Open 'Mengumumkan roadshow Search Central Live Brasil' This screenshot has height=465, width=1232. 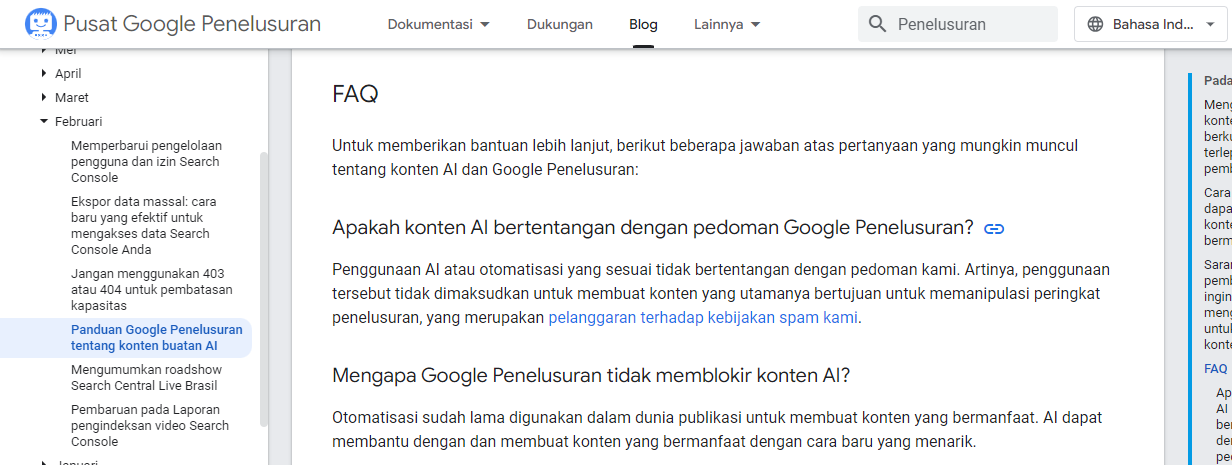(x=146, y=377)
